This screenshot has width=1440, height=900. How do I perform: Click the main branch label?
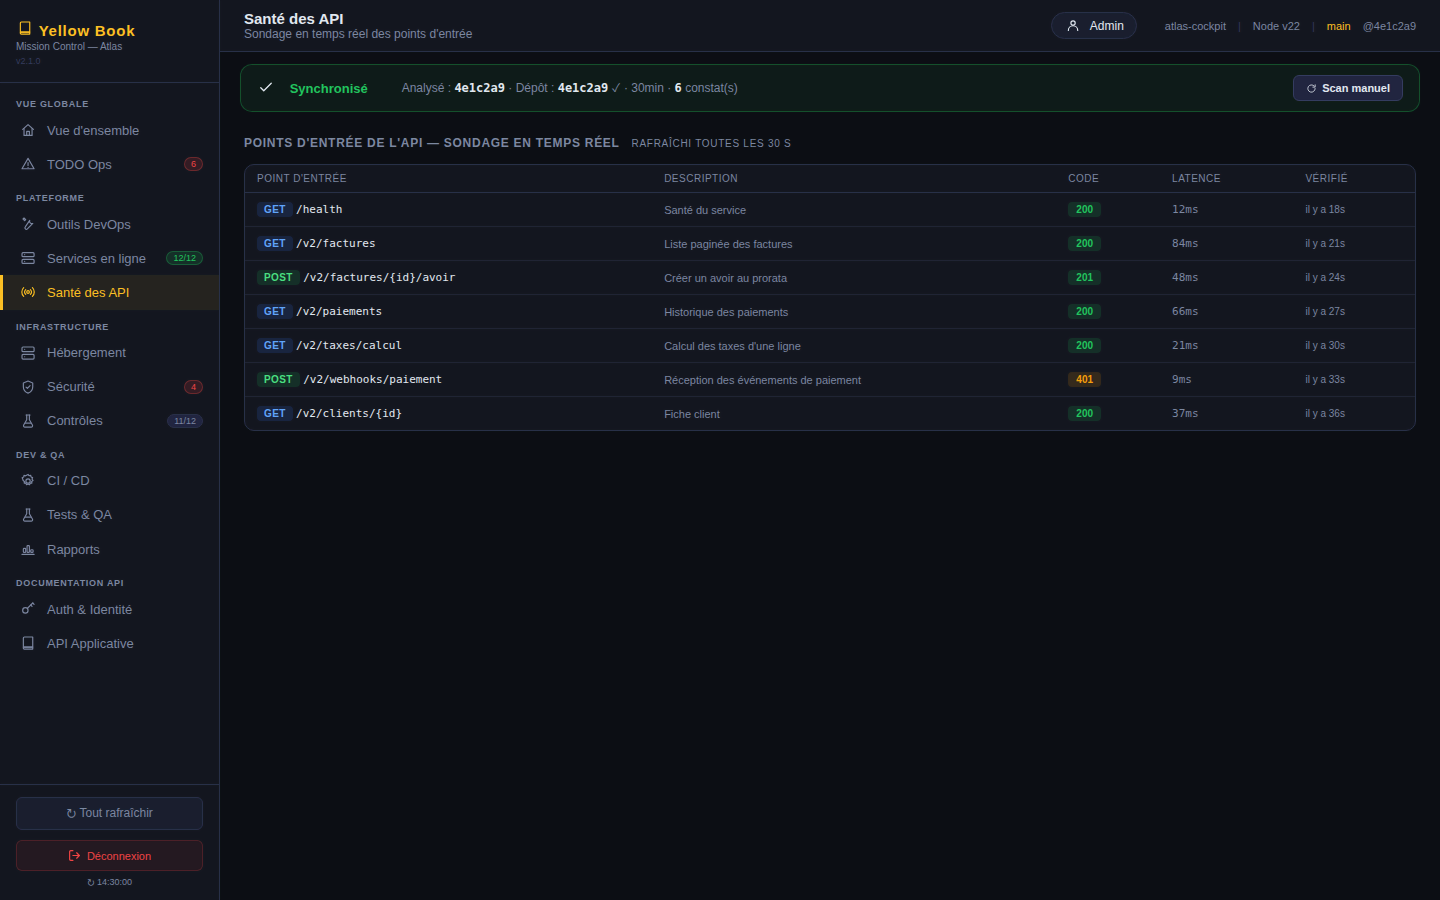pos(1338,26)
